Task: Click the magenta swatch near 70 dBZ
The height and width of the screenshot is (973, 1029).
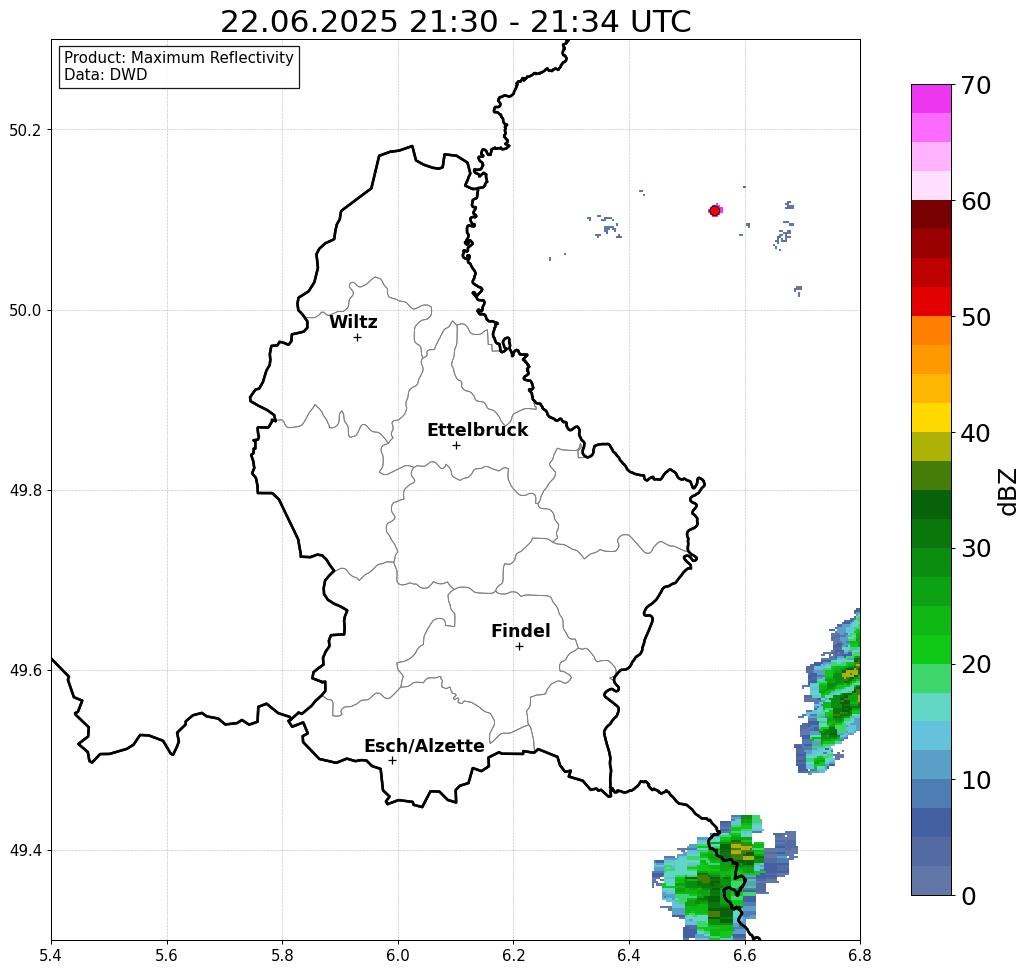Action: pyautogui.click(x=931, y=99)
